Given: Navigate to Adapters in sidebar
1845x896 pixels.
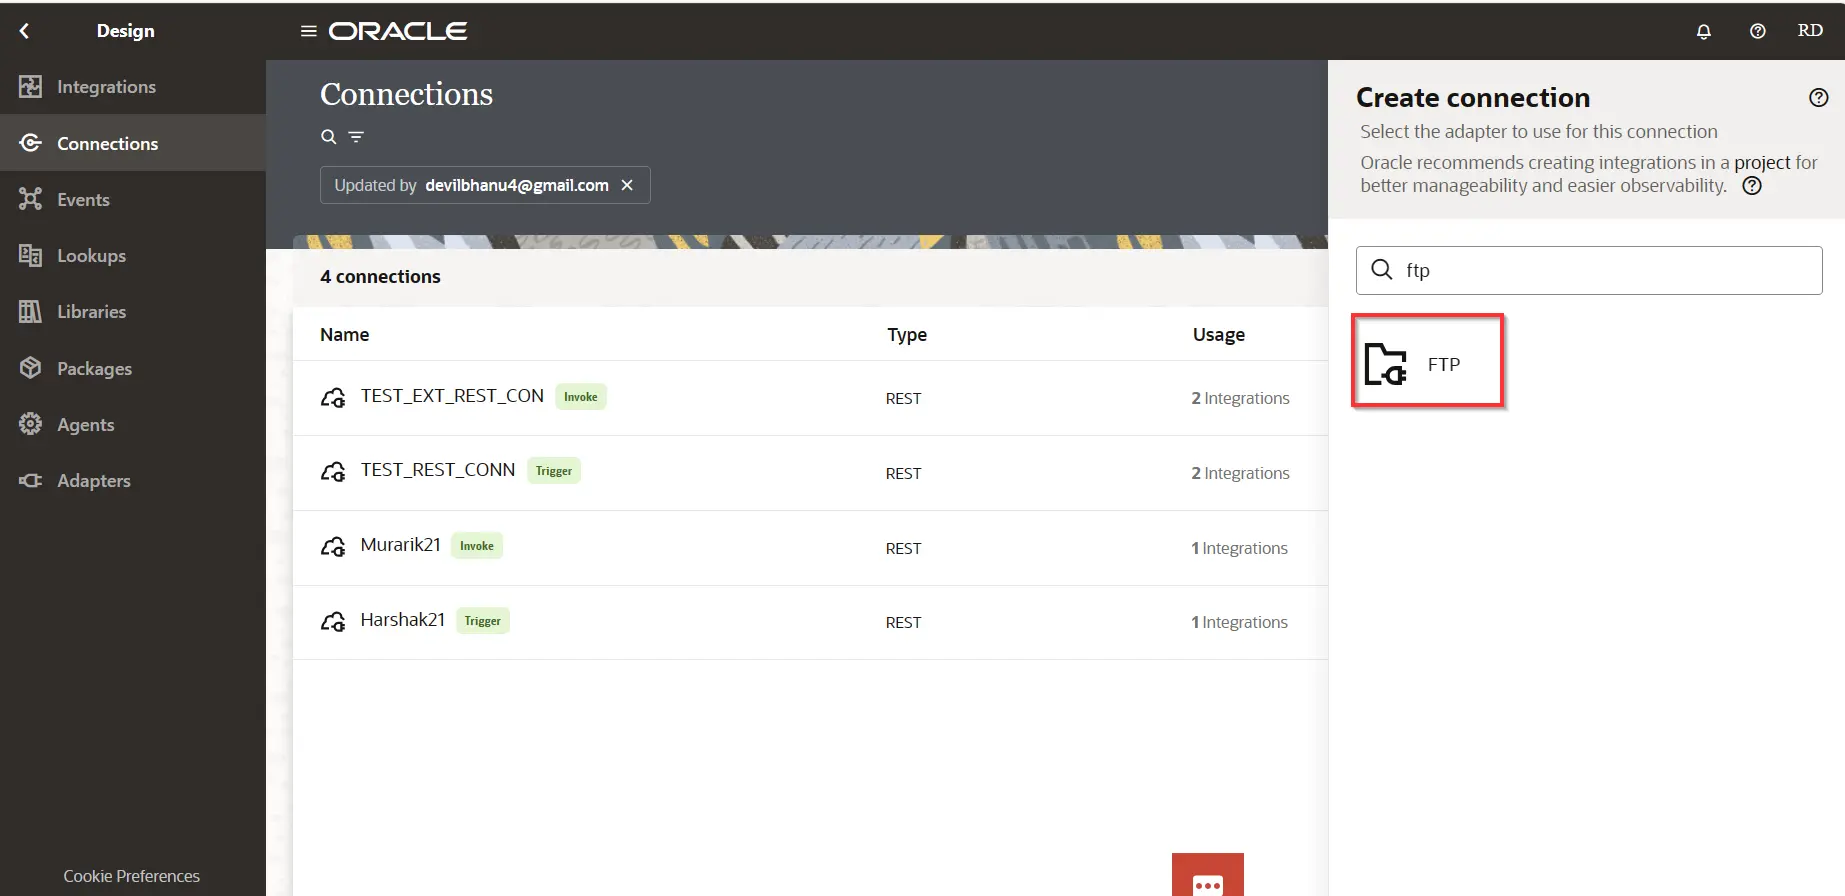Looking at the screenshot, I should [x=93, y=481].
